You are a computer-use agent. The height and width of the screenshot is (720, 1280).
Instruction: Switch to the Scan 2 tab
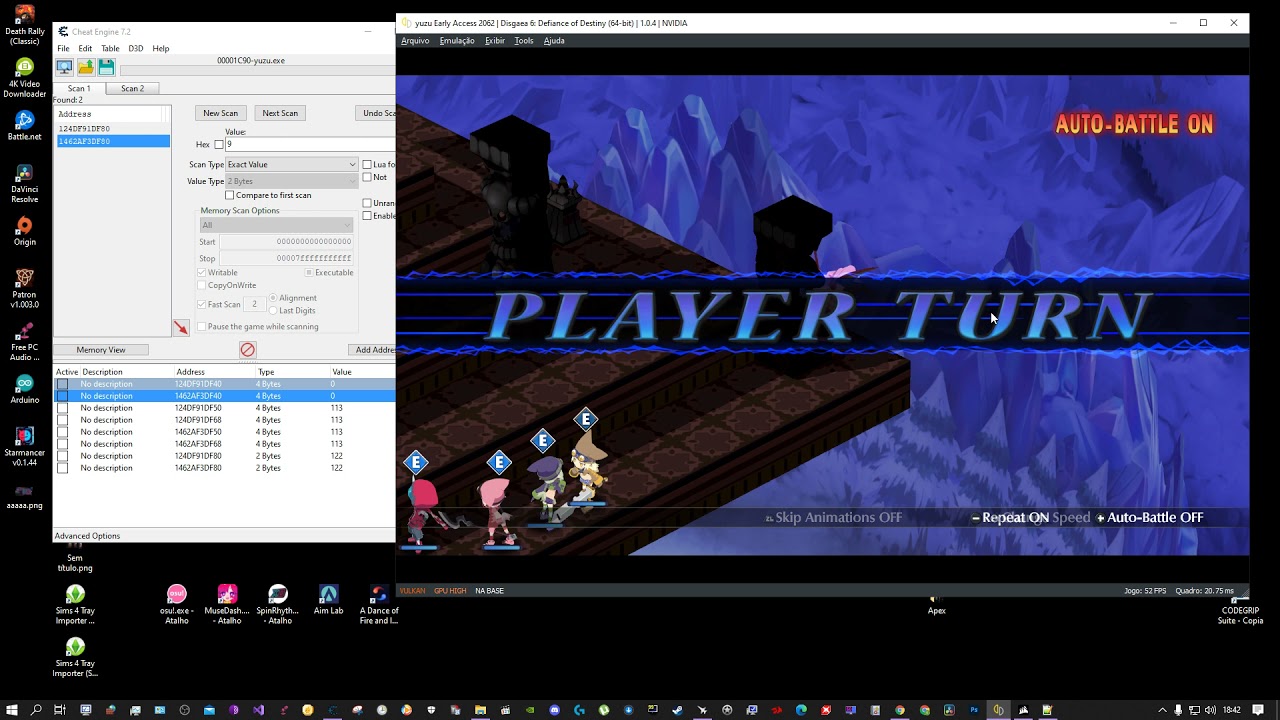[132, 88]
